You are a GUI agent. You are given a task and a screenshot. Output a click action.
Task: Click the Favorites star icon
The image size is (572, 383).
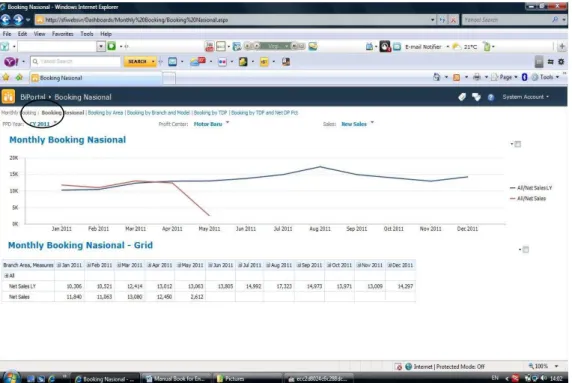click(x=6, y=77)
